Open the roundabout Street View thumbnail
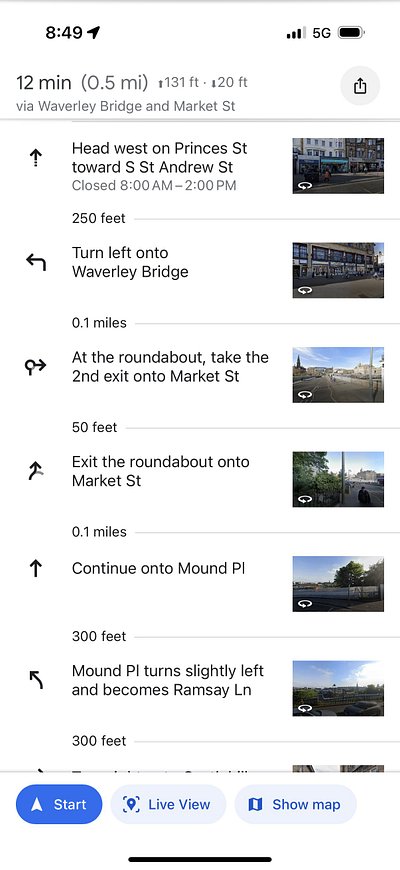400x870 pixels. [338, 375]
